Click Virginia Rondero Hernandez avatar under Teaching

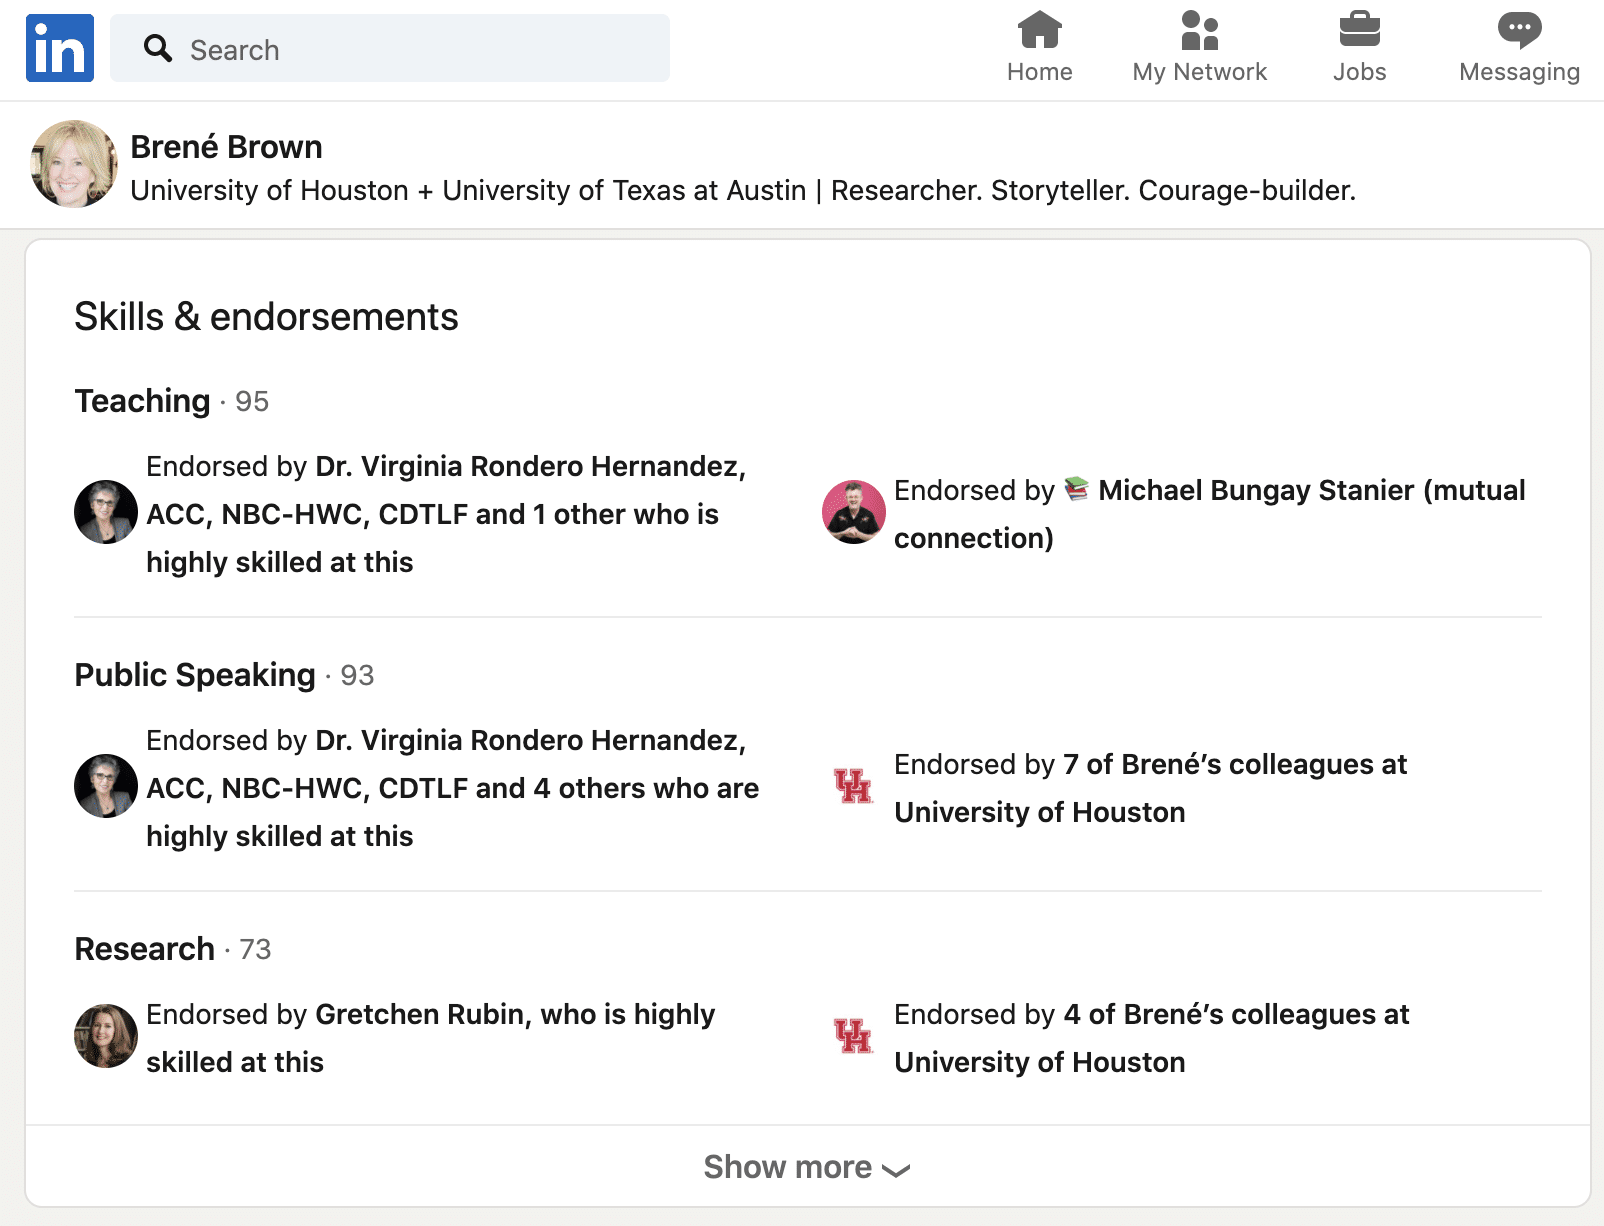click(106, 512)
